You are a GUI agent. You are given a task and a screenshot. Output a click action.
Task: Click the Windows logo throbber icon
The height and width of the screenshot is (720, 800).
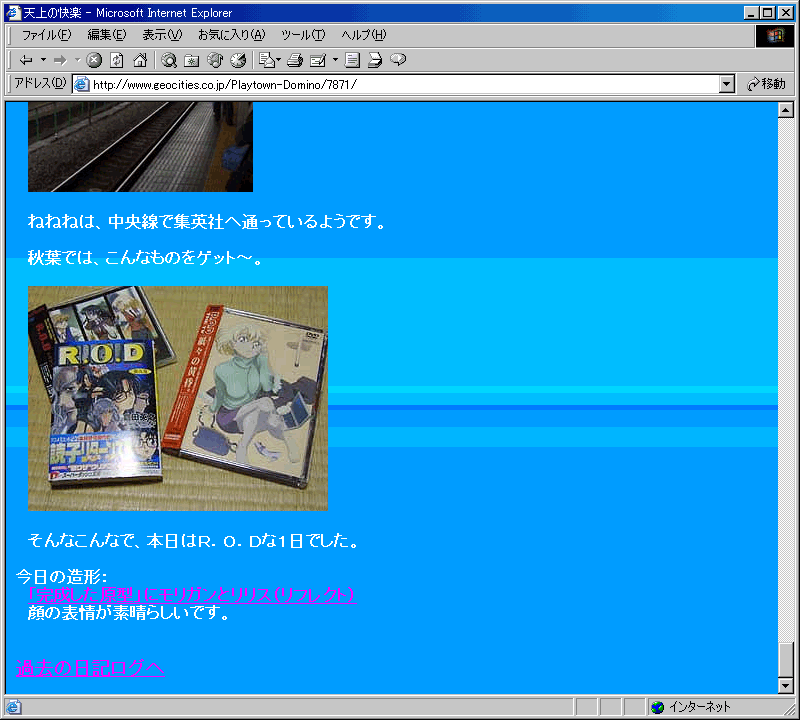(x=774, y=35)
